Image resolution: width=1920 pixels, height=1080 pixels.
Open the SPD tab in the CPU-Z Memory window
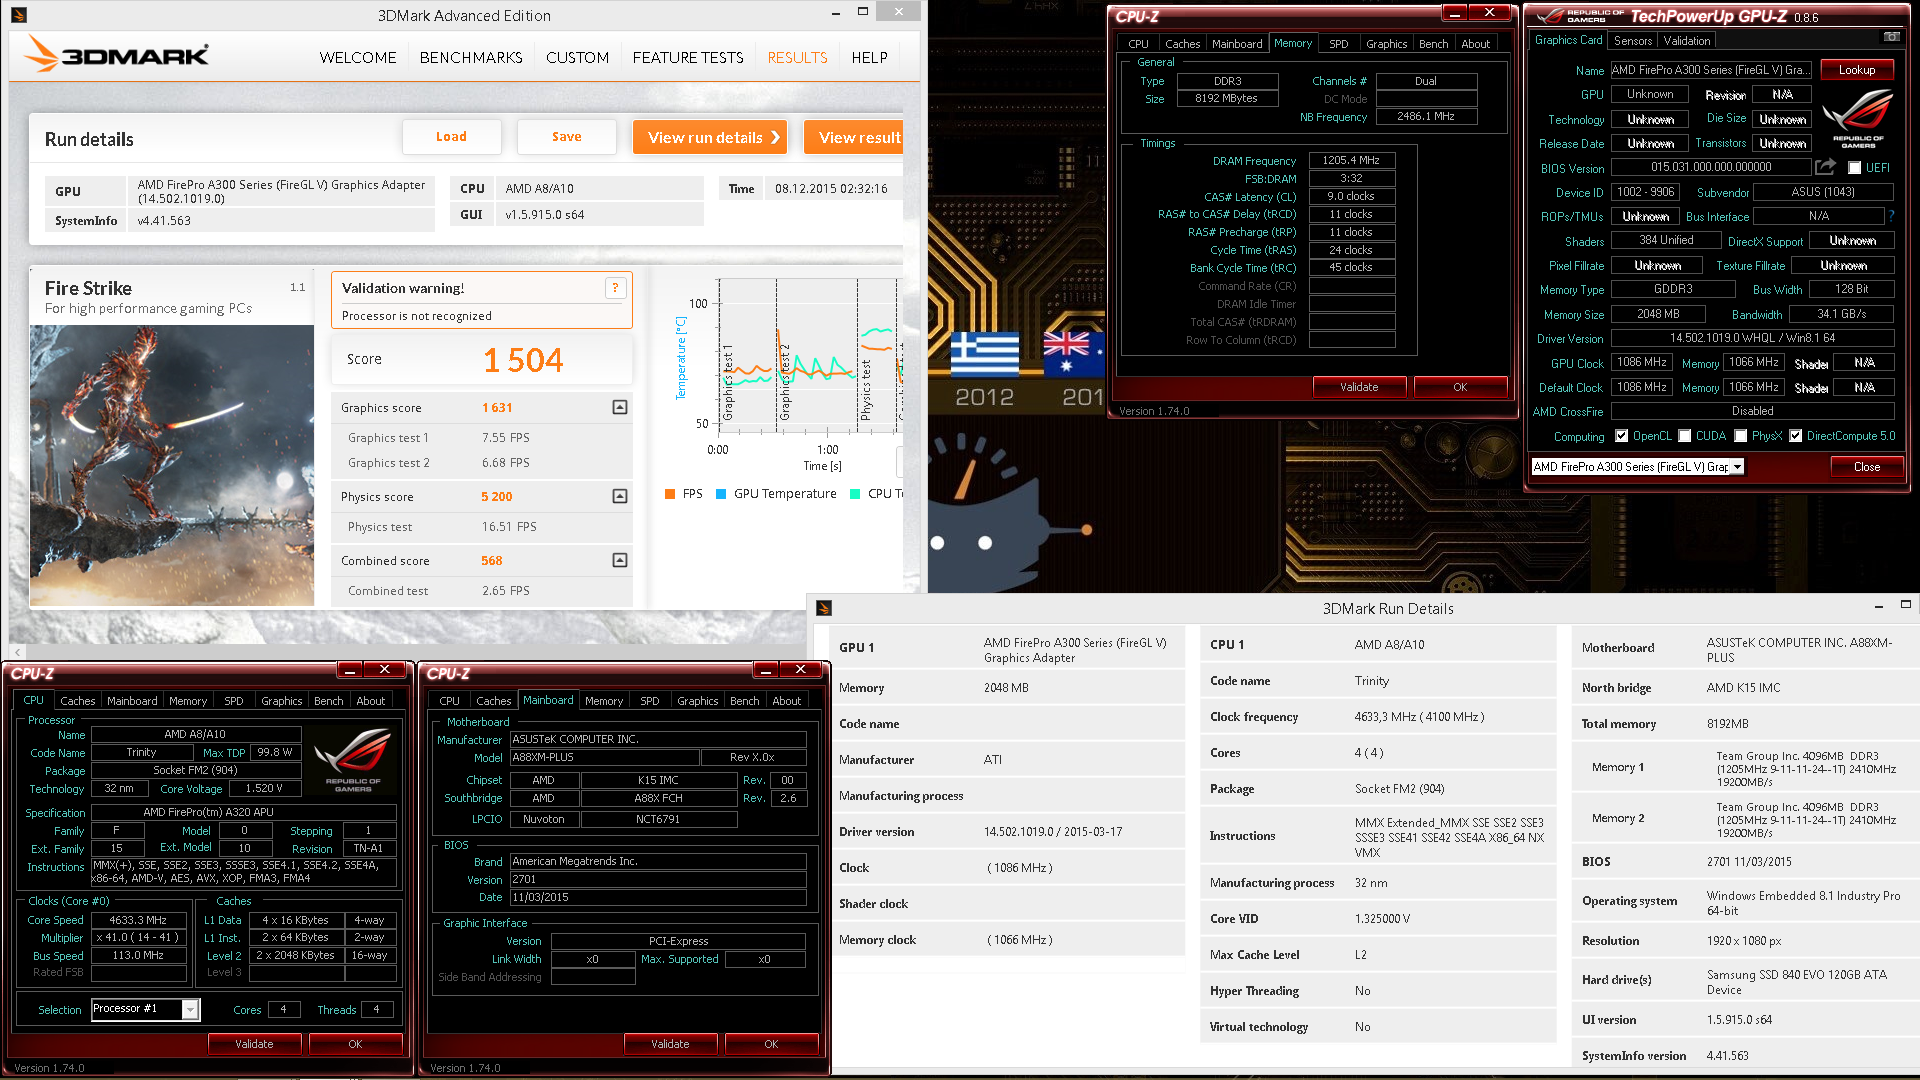coord(1338,44)
